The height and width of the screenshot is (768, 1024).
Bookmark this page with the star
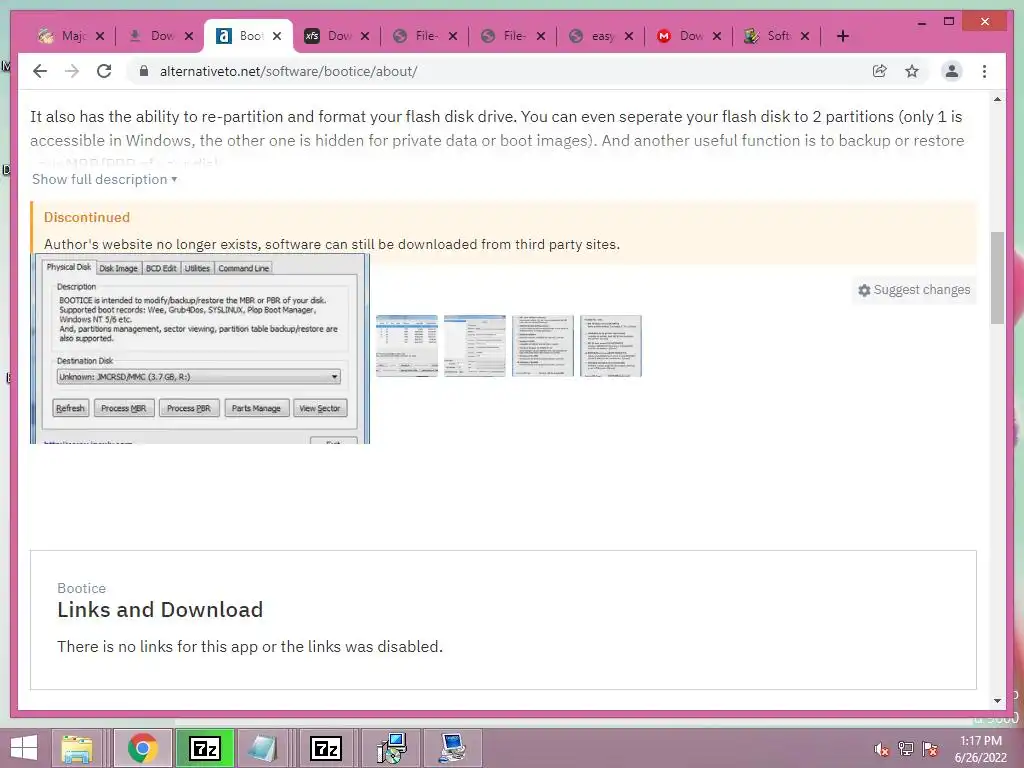[912, 71]
